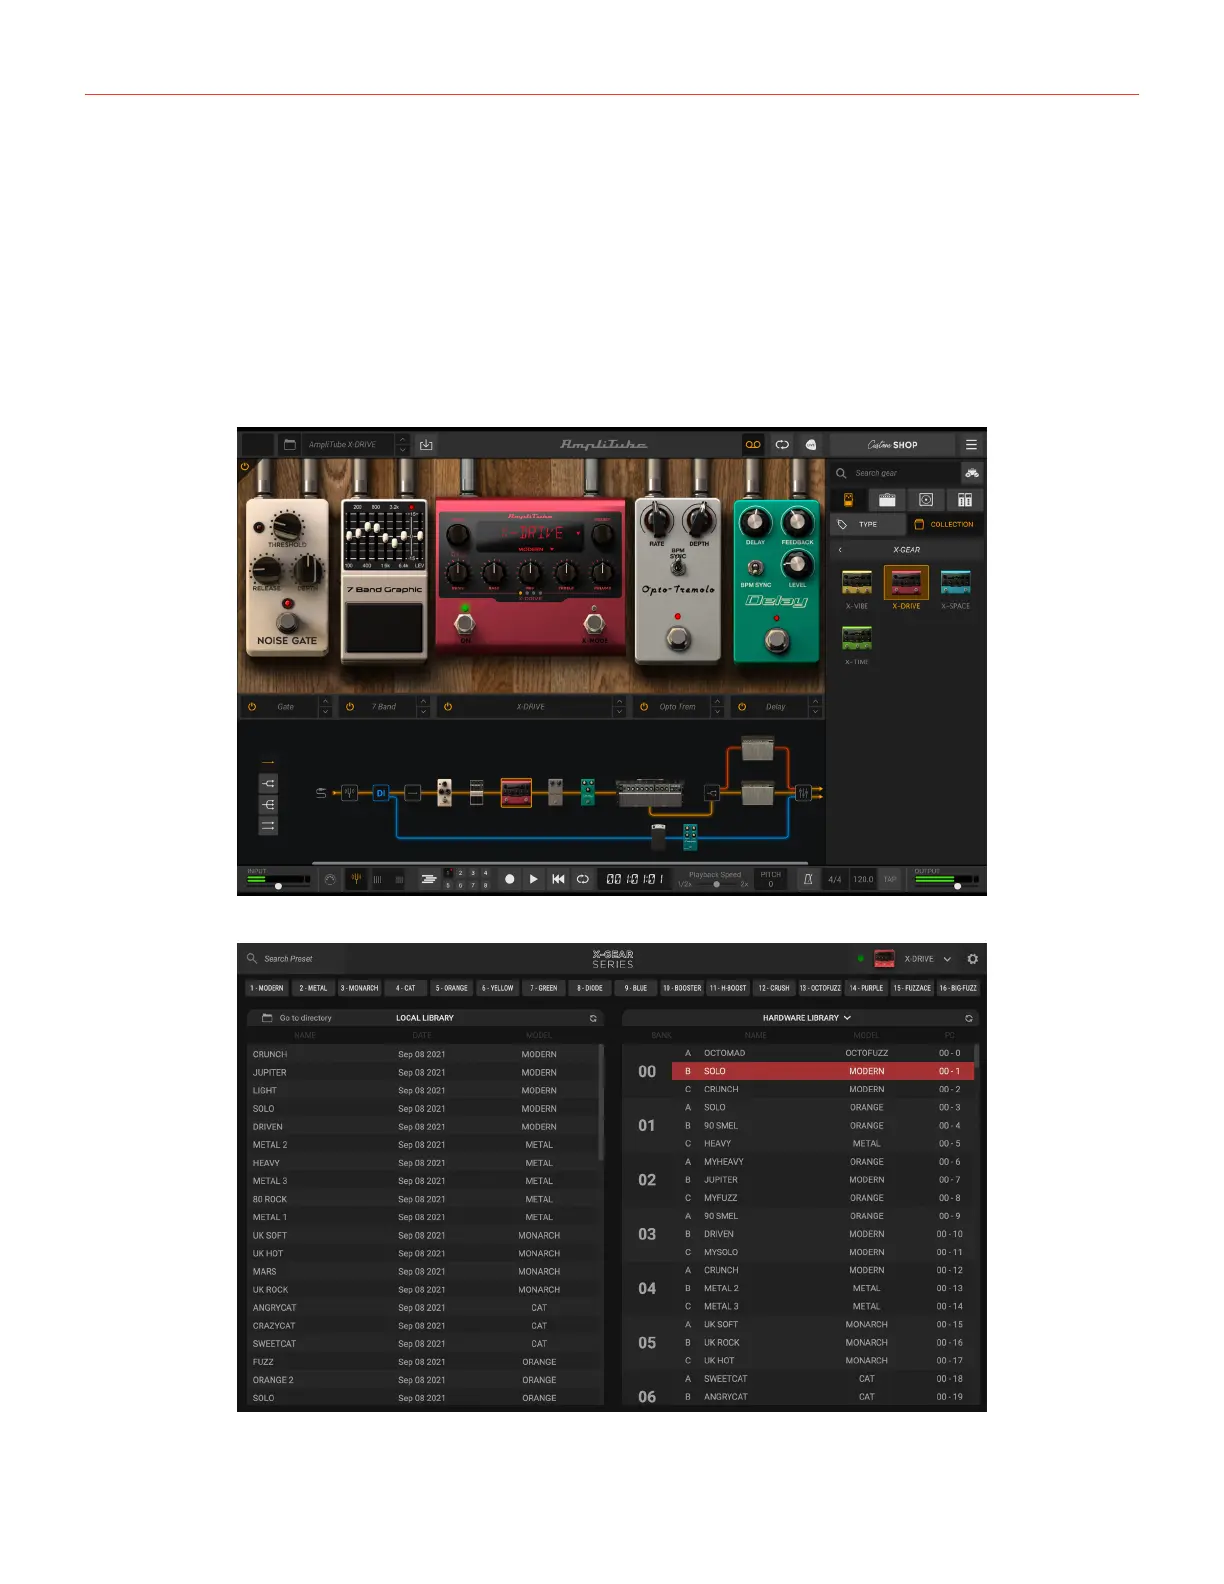Toggle BPM SYNC switch on Delay pedal

(x=756, y=567)
